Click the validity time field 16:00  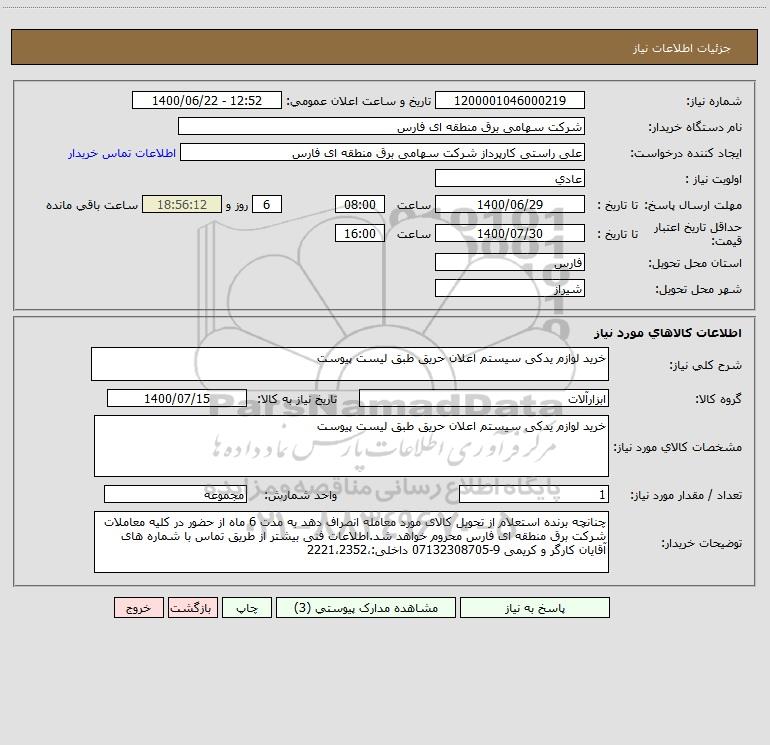click(x=359, y=233)
